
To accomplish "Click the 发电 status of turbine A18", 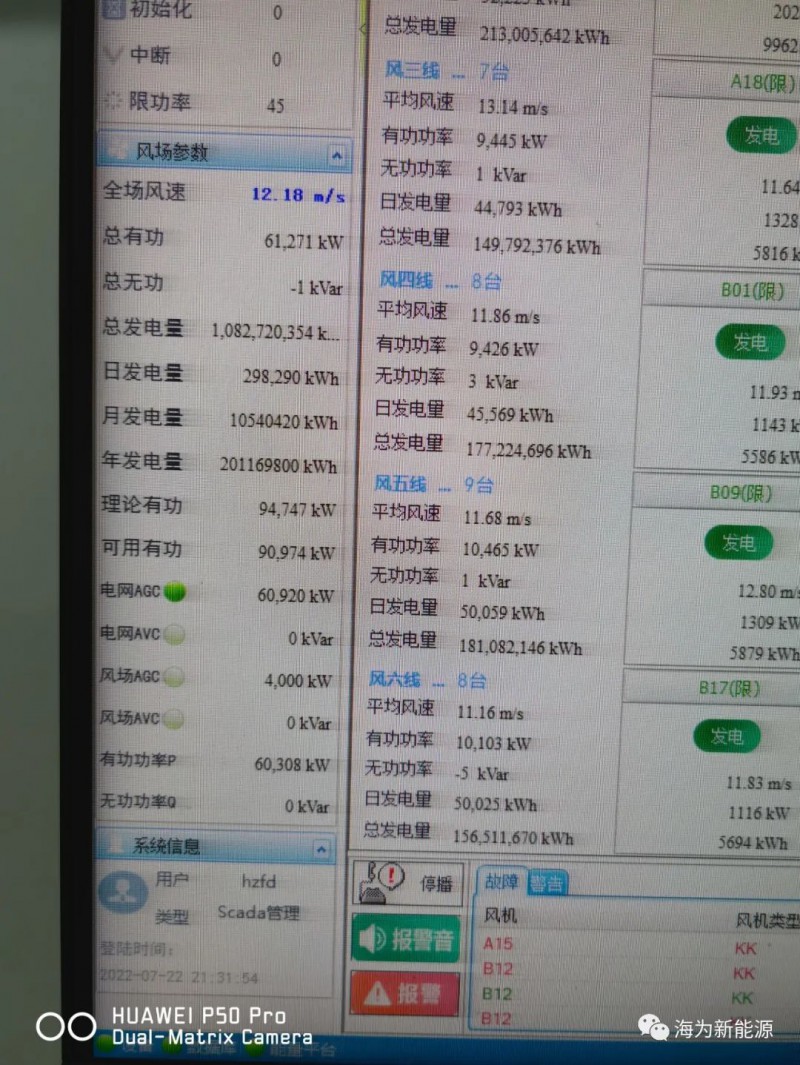I will pyautogui.click(x=762, y=136).
